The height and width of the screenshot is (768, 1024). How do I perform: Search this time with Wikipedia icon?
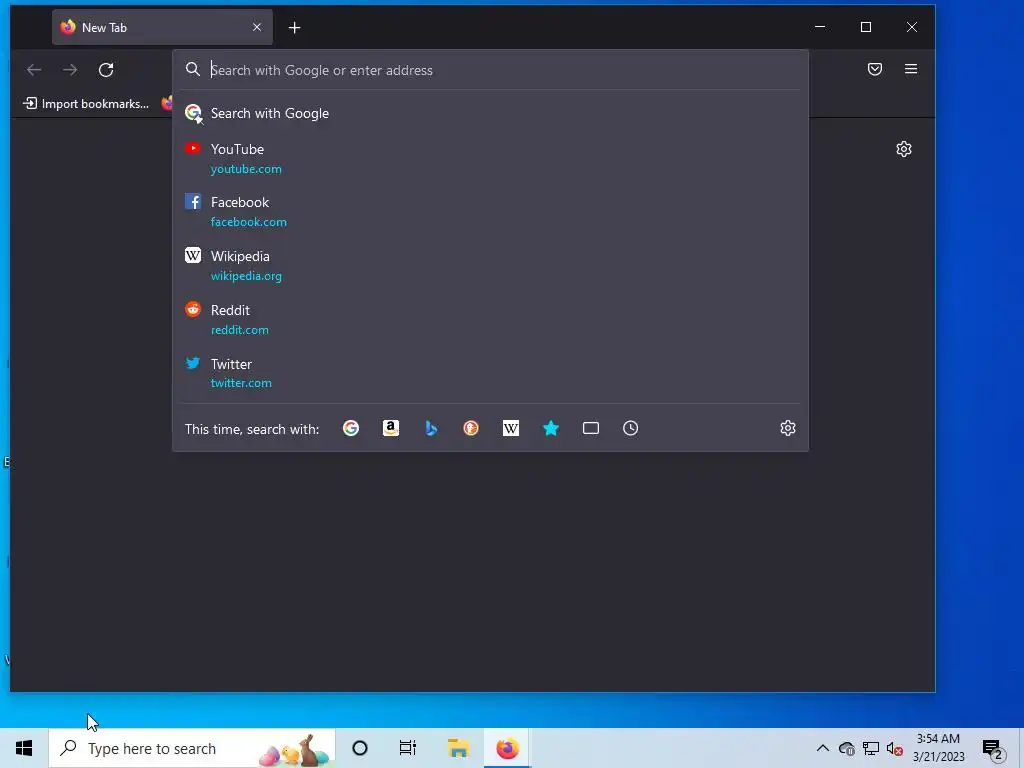511,428
